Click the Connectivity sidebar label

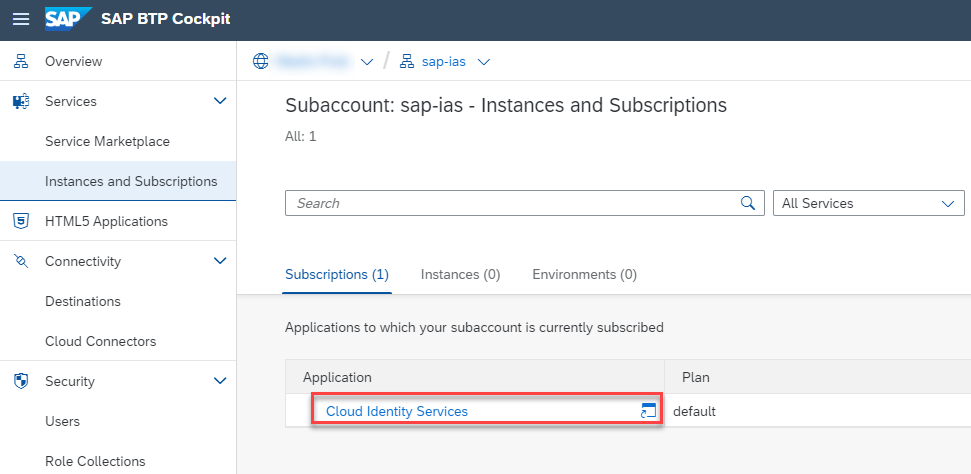click(83, 261)
